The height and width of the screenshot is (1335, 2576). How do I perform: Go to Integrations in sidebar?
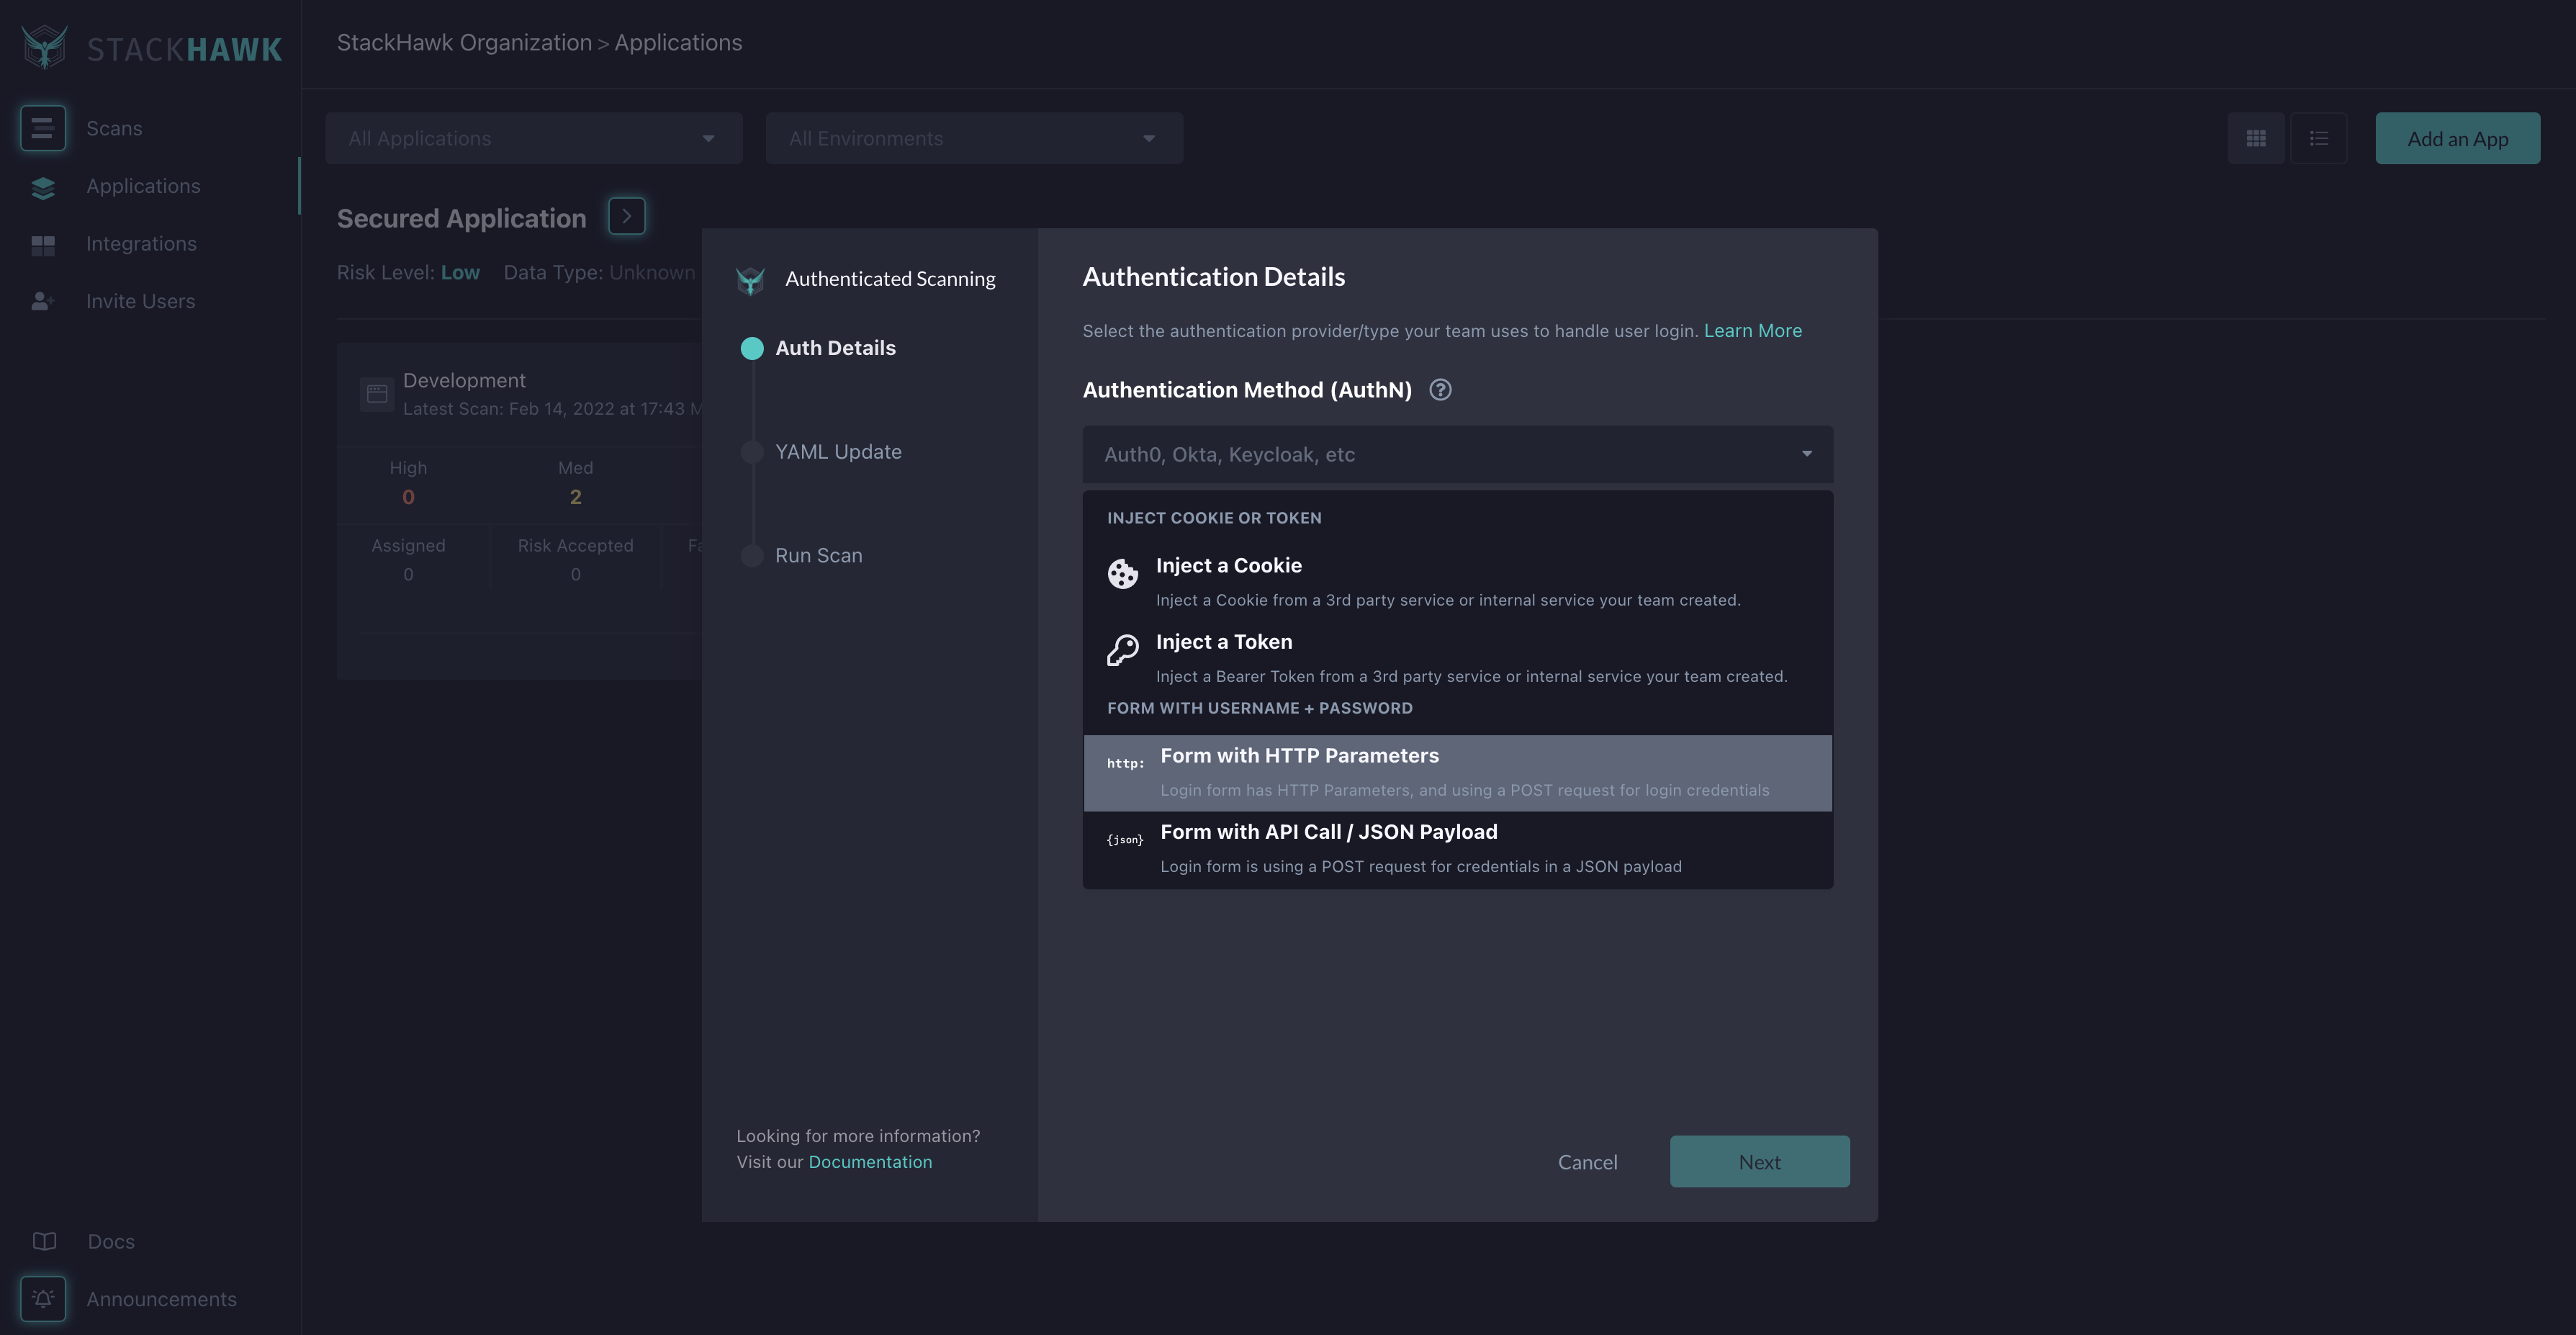[141, 244]
